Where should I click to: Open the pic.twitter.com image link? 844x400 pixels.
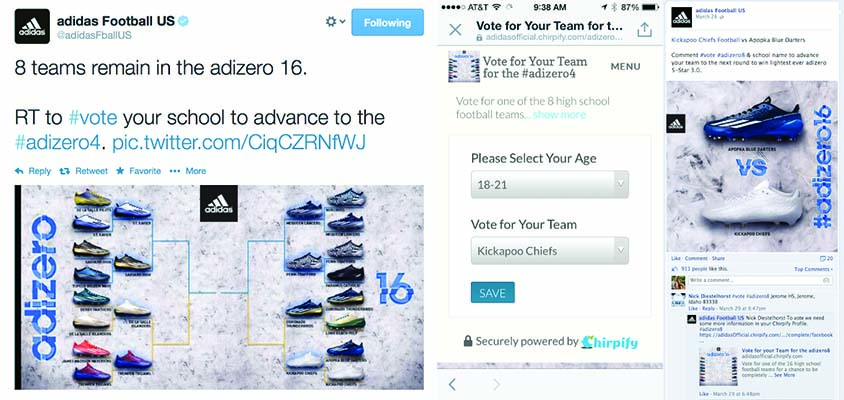pyautogui.click(x=239, y=143)
